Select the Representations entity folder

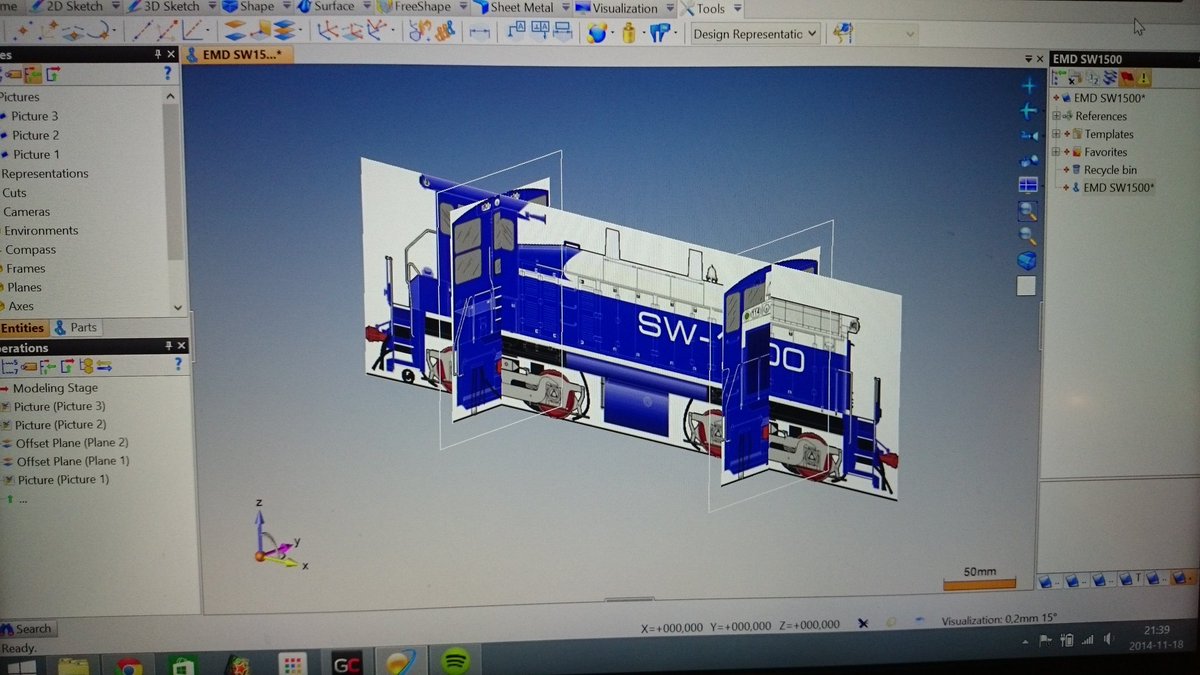point(44,173)
